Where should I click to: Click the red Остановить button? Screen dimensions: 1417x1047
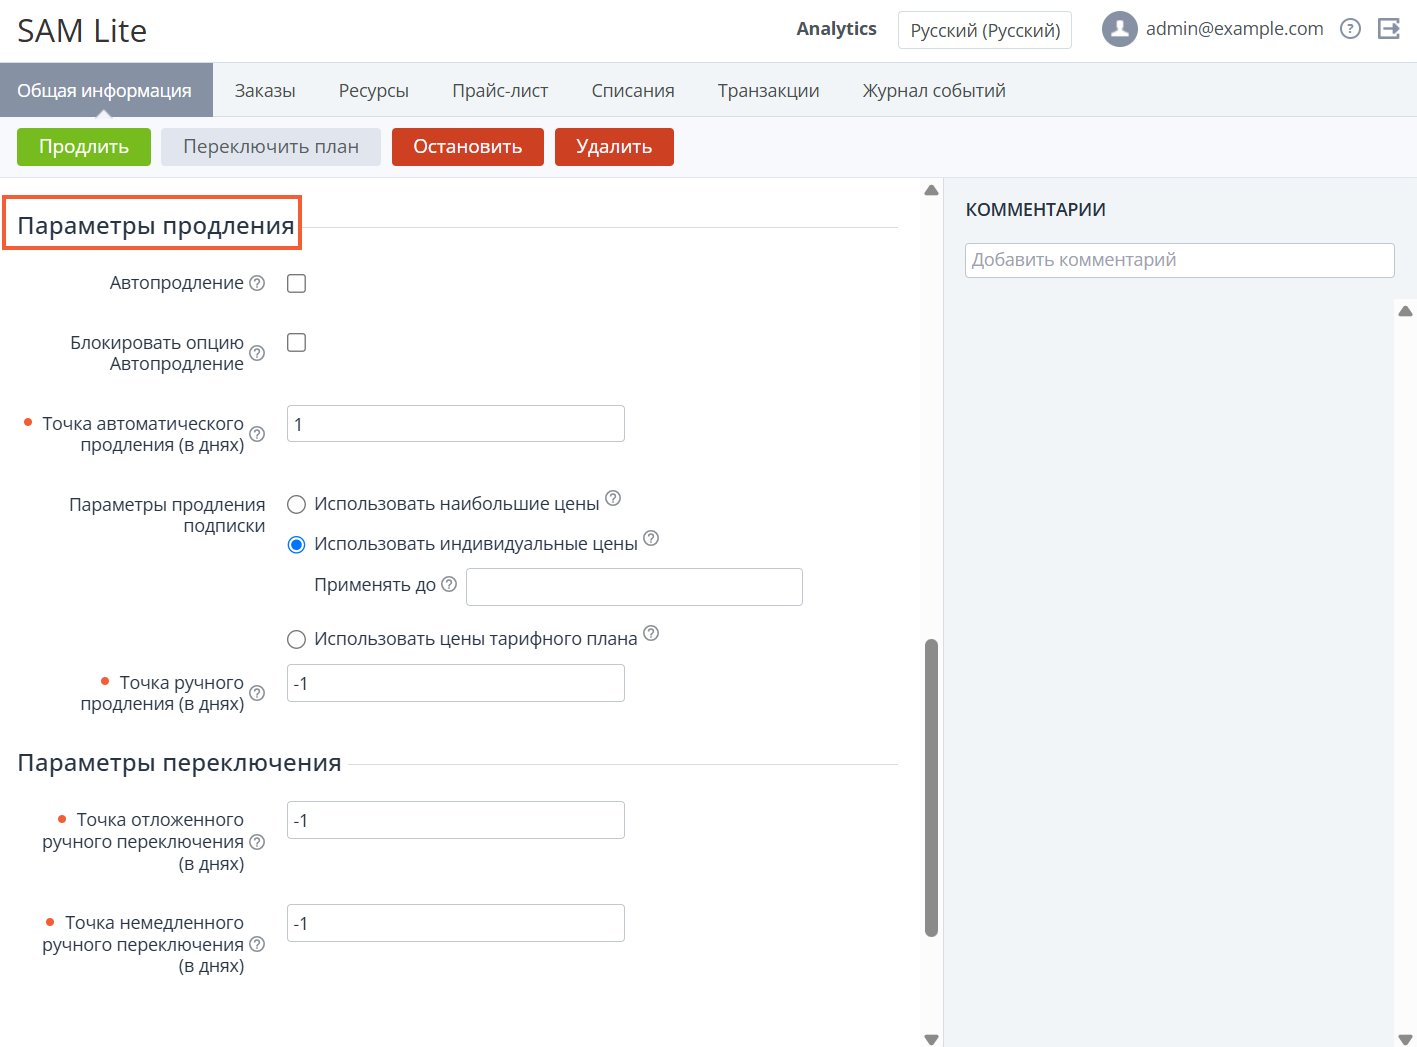point(468,147)
